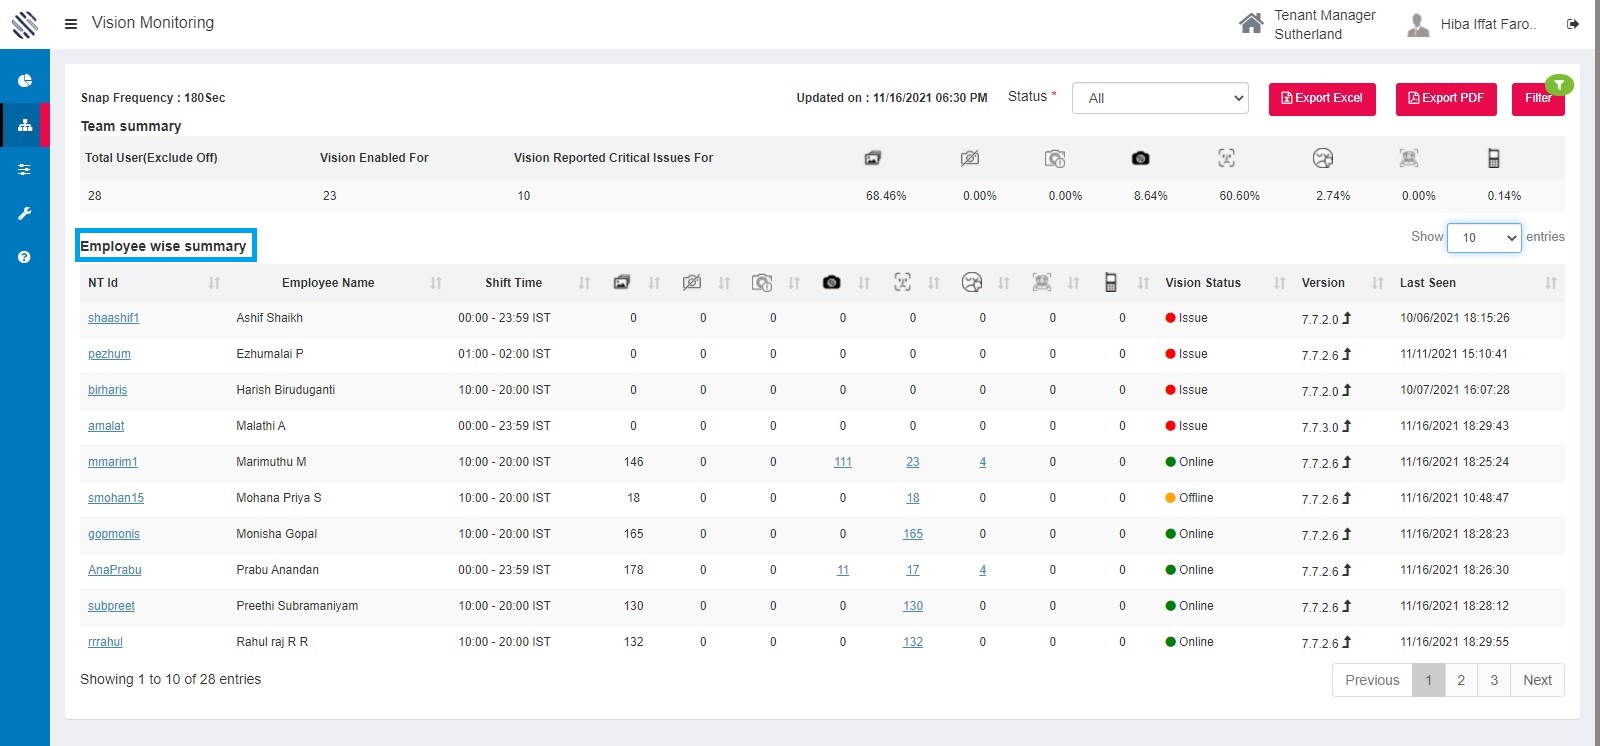Go to page 2 of entries
Viewport: 1600px width, 746px height.
pyautogui.click(x=1461, y=680)
